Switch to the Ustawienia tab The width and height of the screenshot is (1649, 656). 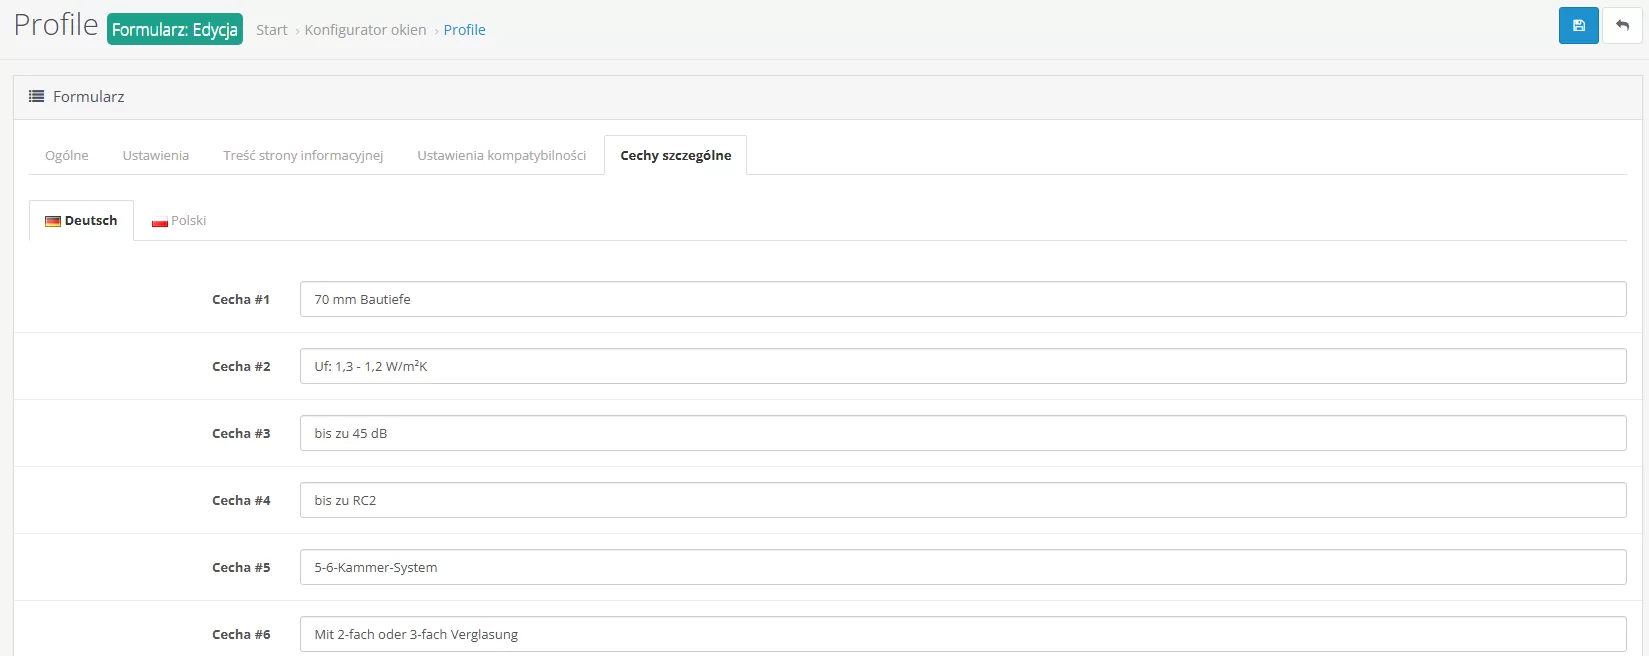coord(155,156)
